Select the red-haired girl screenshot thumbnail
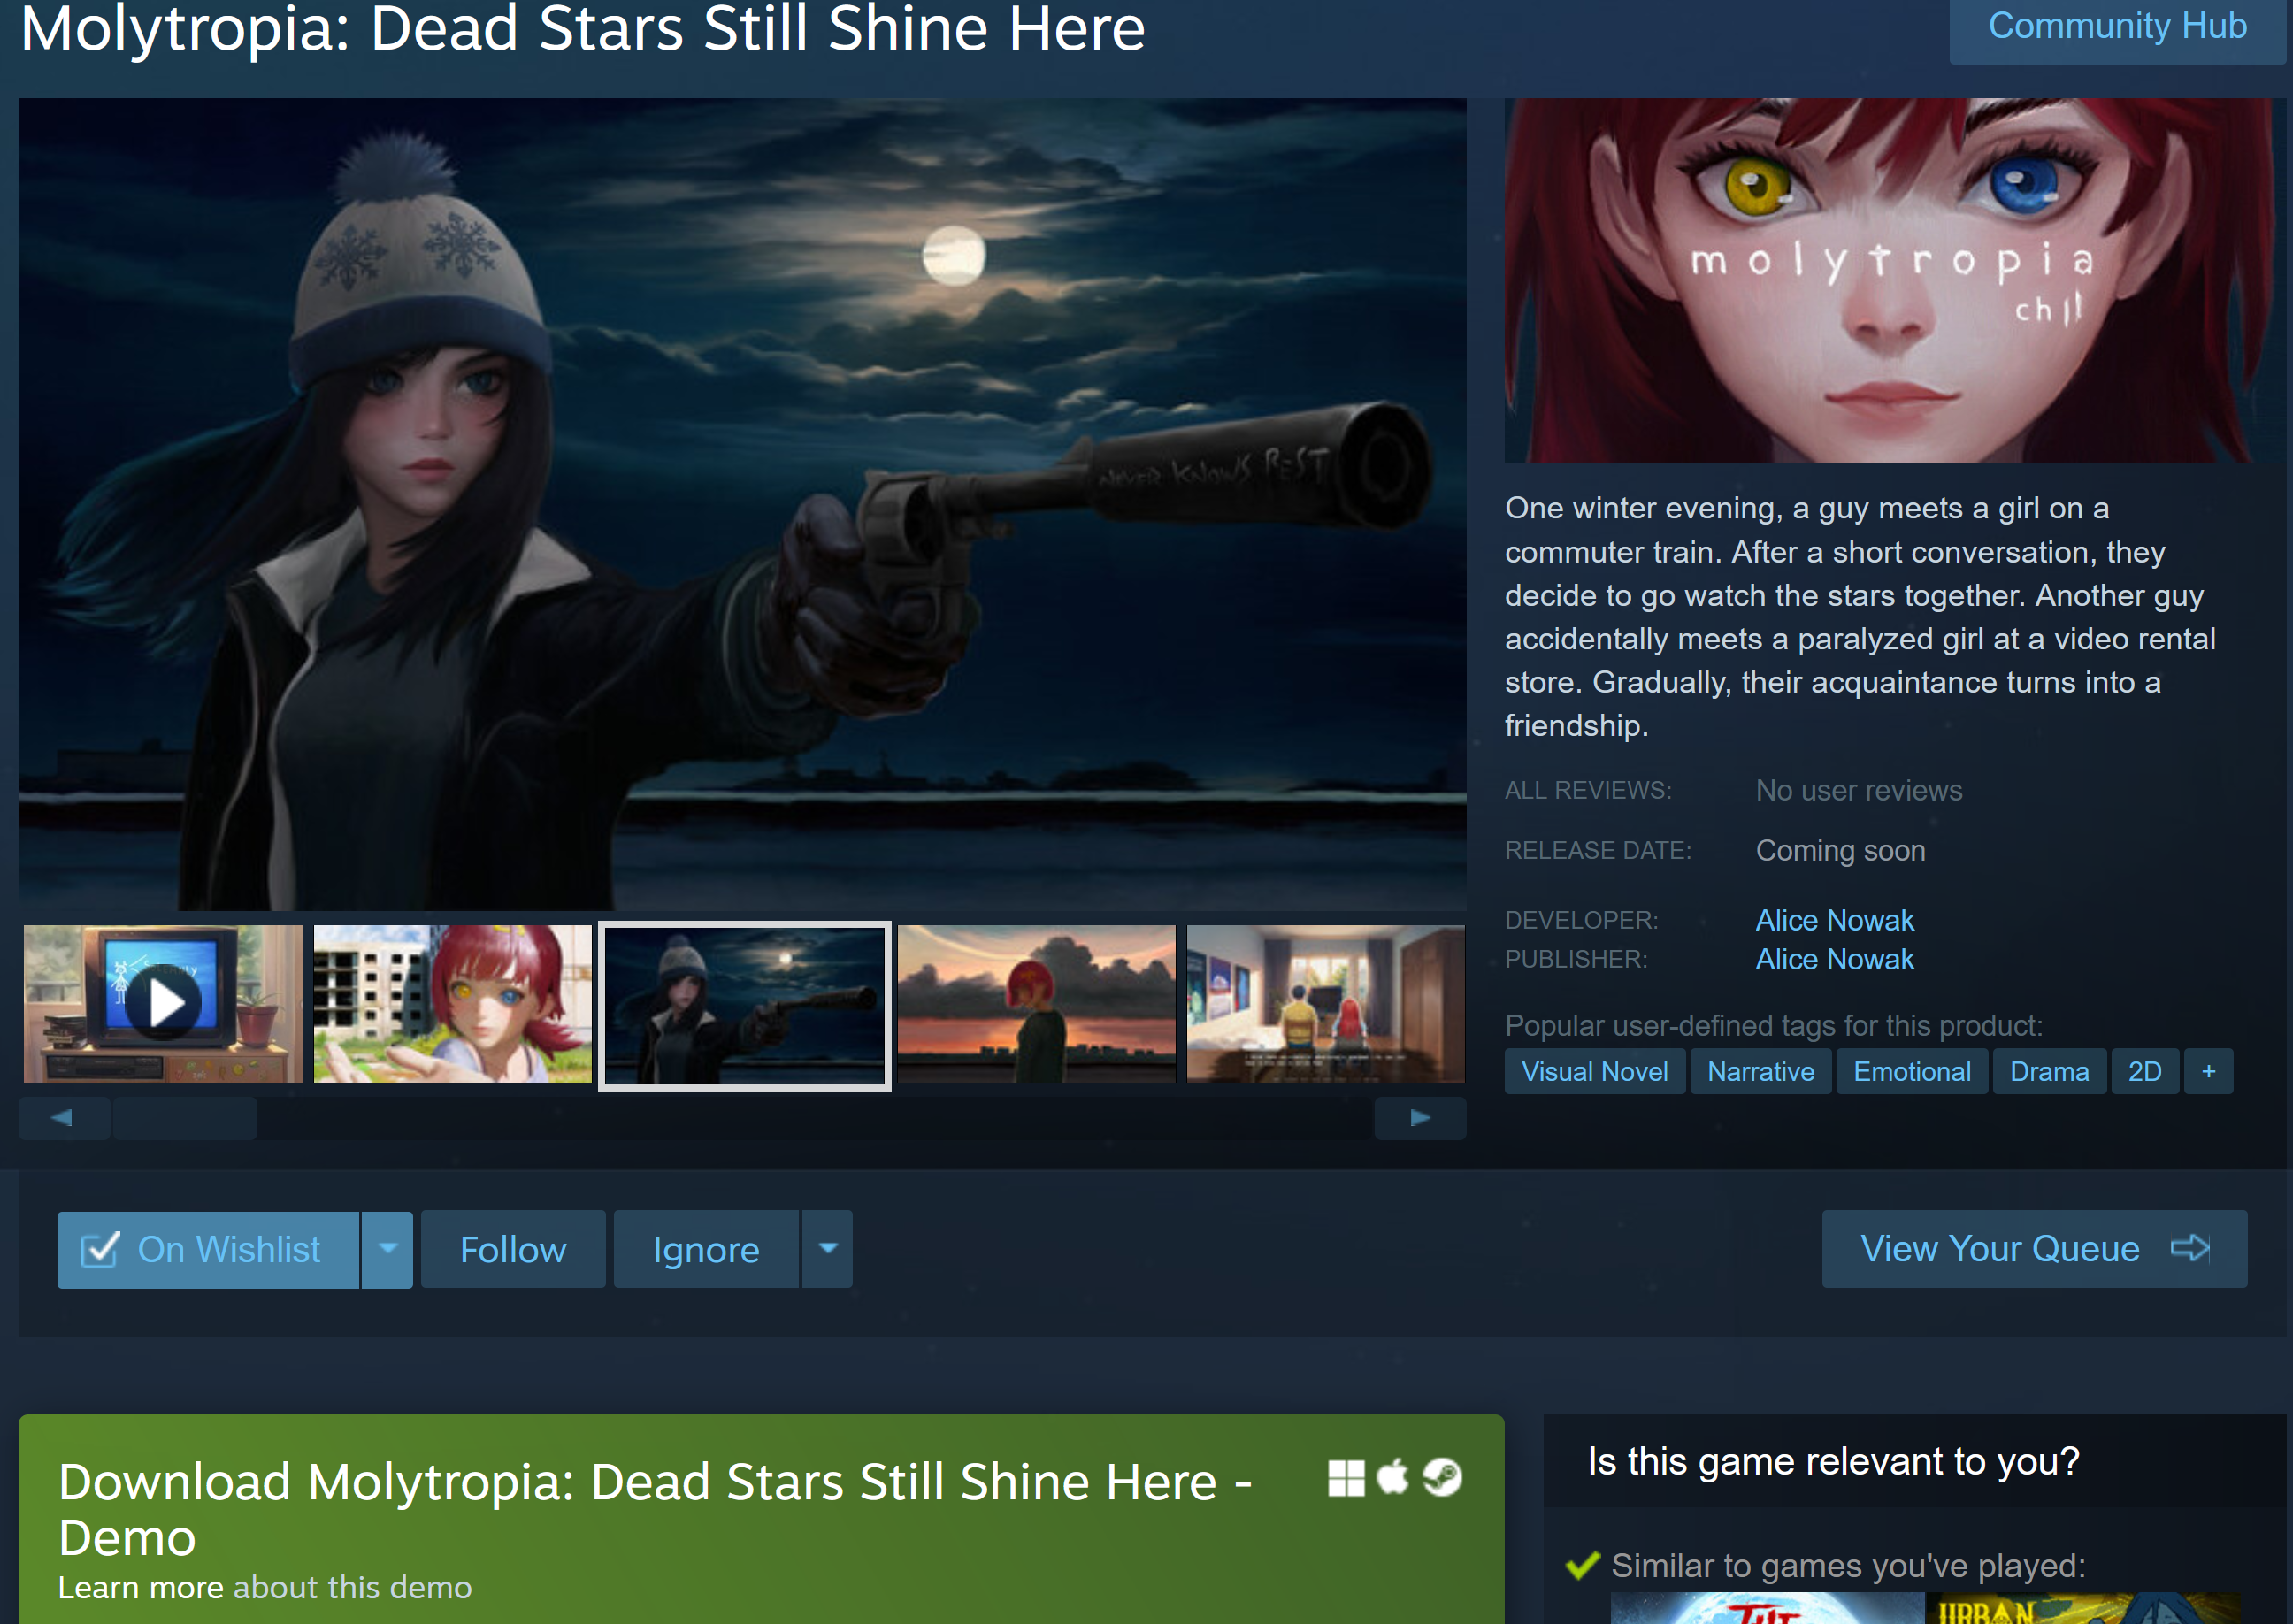This screenshot has height=1624, width=2293. coord(452,1003)
